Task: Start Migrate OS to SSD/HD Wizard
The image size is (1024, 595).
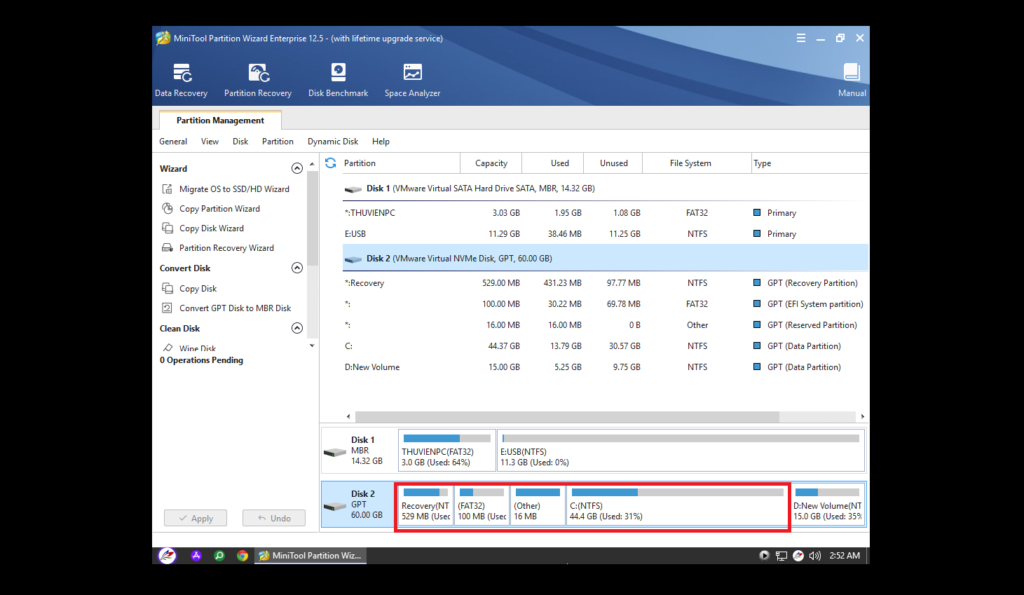Action: pyautogui.click(x=234, y=189)
